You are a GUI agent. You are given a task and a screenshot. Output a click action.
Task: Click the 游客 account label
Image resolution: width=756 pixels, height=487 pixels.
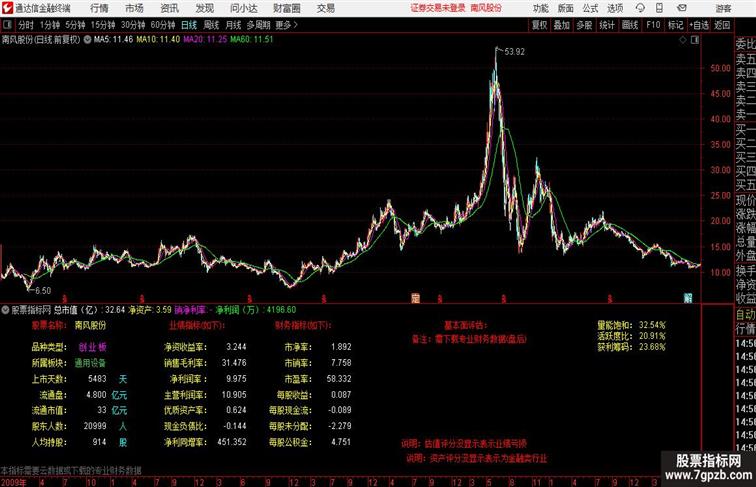pyautogui.click(x=723, y=8)
